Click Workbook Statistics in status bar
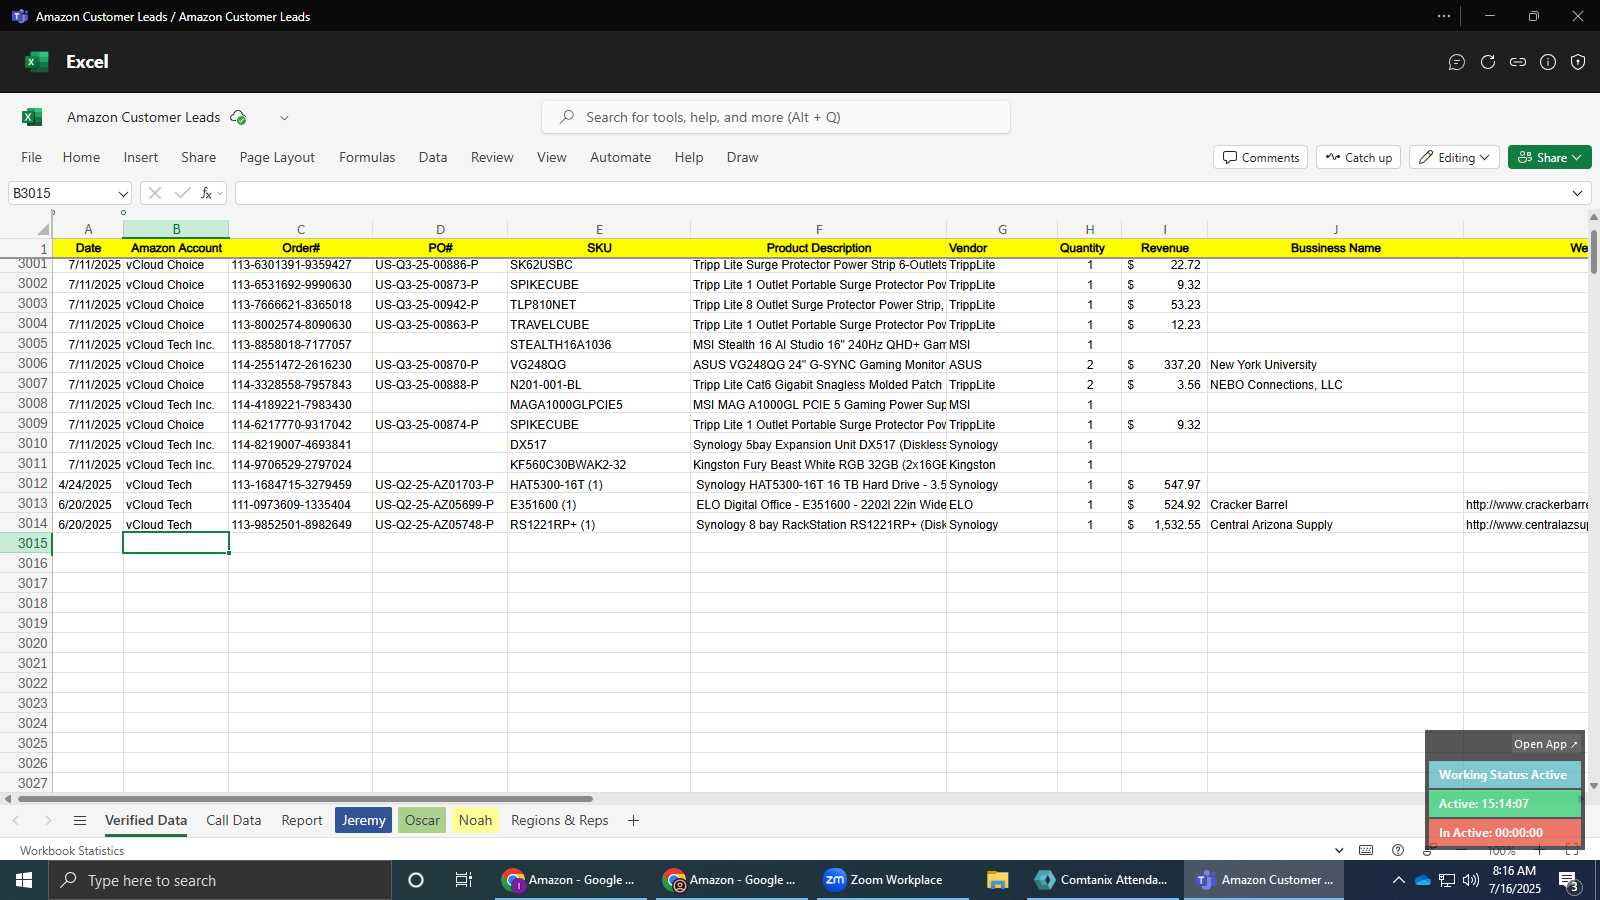The image size is (1600, 900). coord(72,850)
